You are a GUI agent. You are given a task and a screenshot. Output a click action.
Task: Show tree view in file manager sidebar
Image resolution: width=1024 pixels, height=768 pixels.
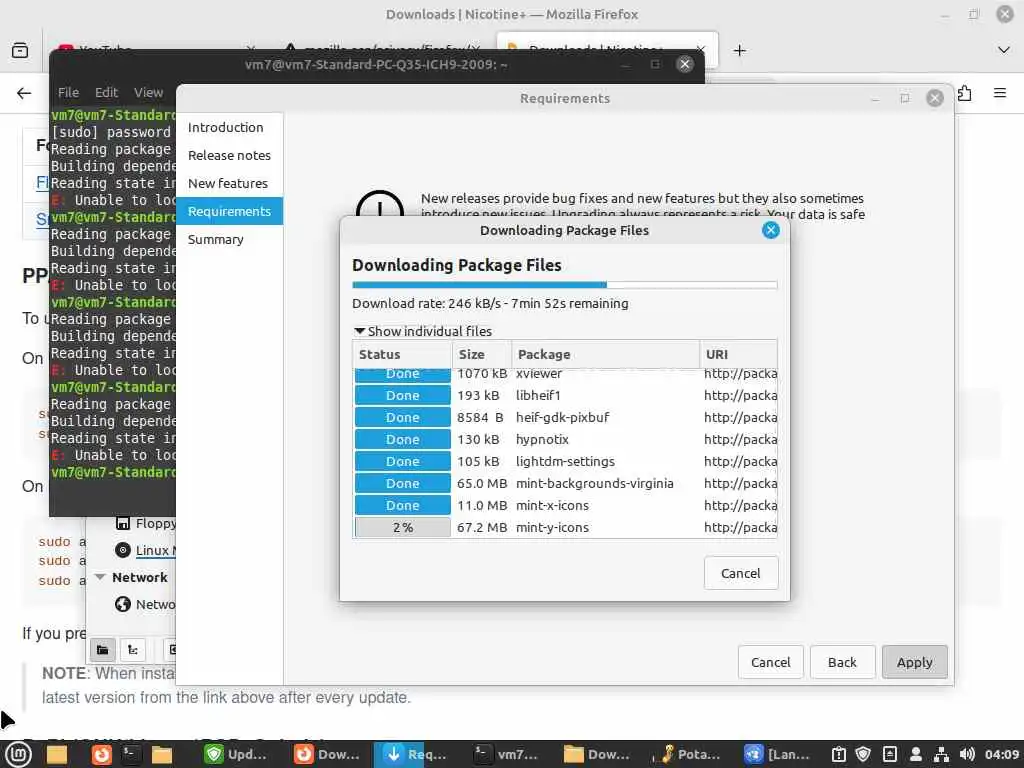coord(133,649)
